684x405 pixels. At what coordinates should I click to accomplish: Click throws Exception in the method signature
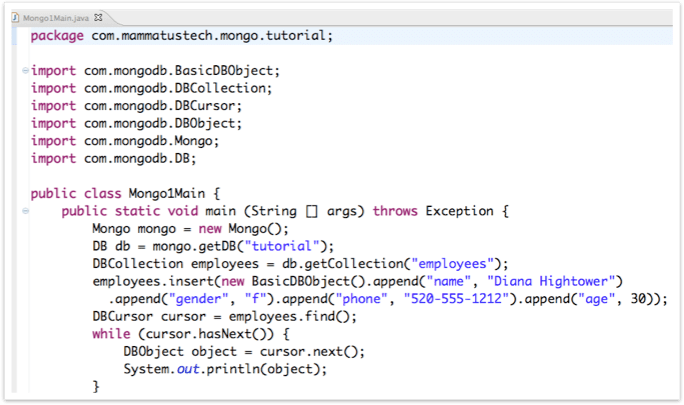[433, 211]
